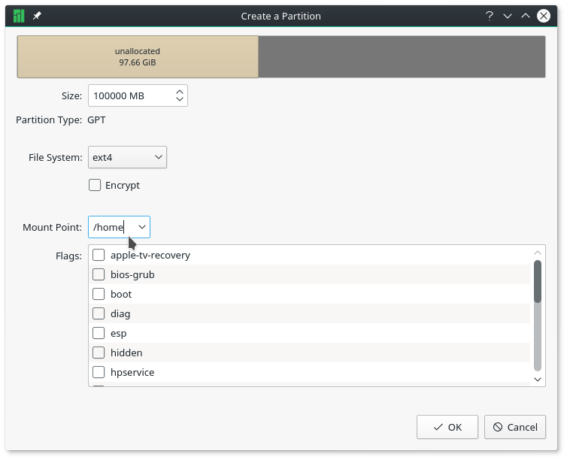Decrease partition size with down arrow
The image size is (567, 460).
click(179, 99)
